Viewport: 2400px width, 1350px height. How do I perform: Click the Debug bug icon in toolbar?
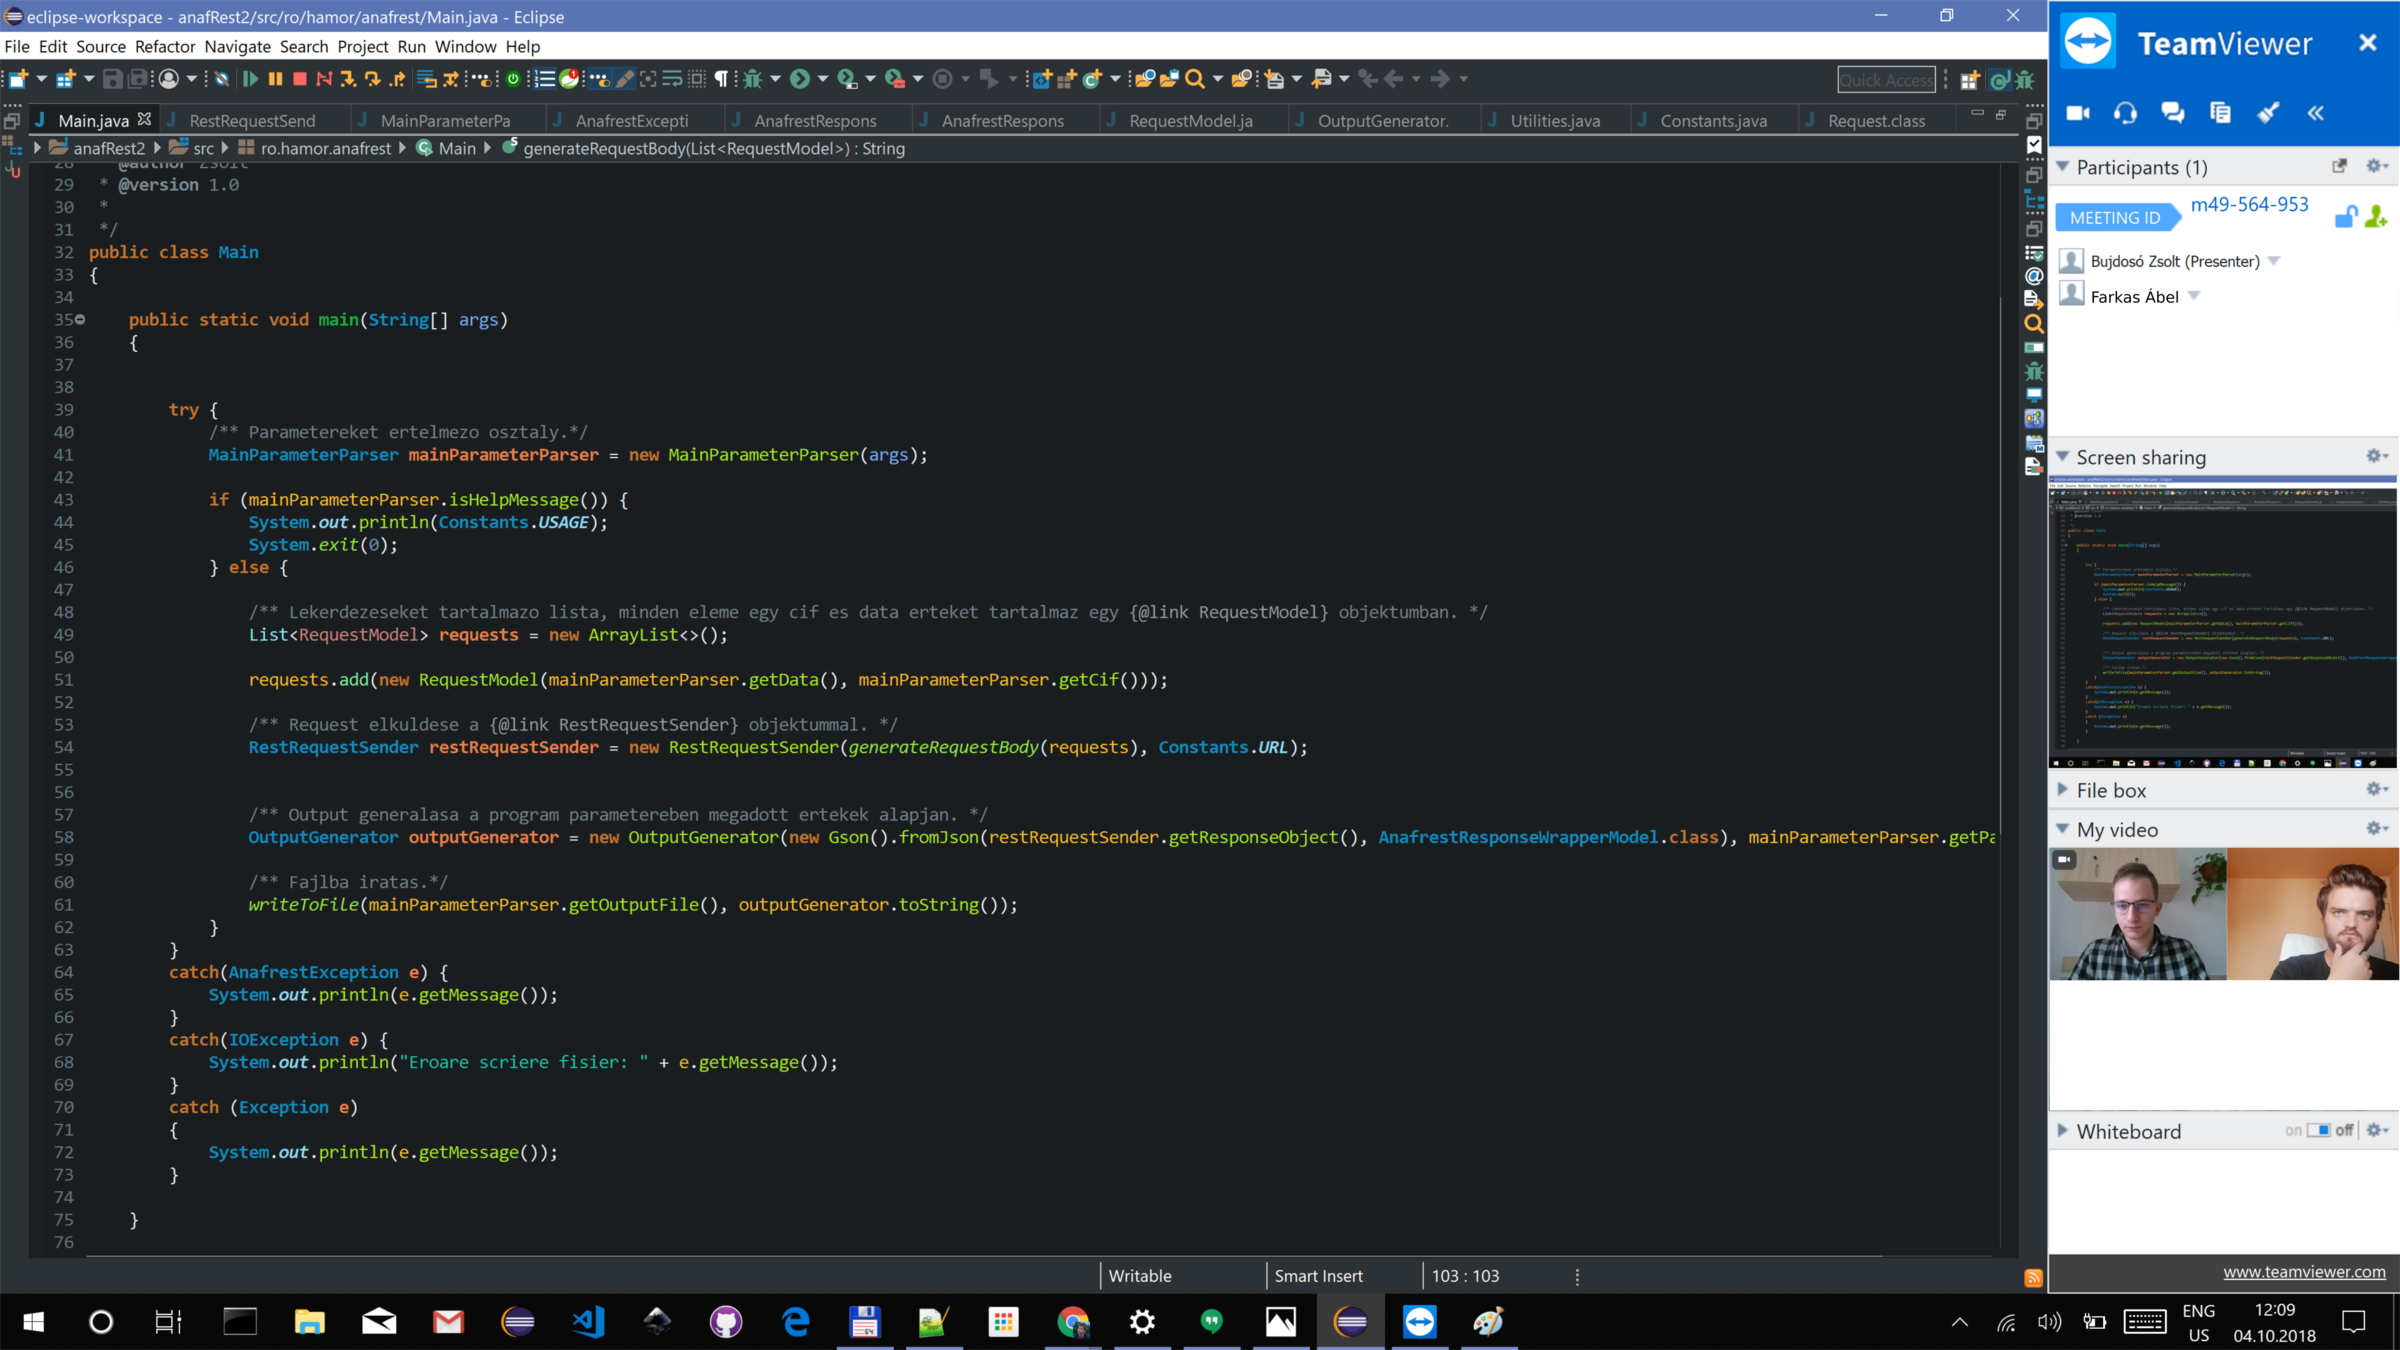pos(752,79)
